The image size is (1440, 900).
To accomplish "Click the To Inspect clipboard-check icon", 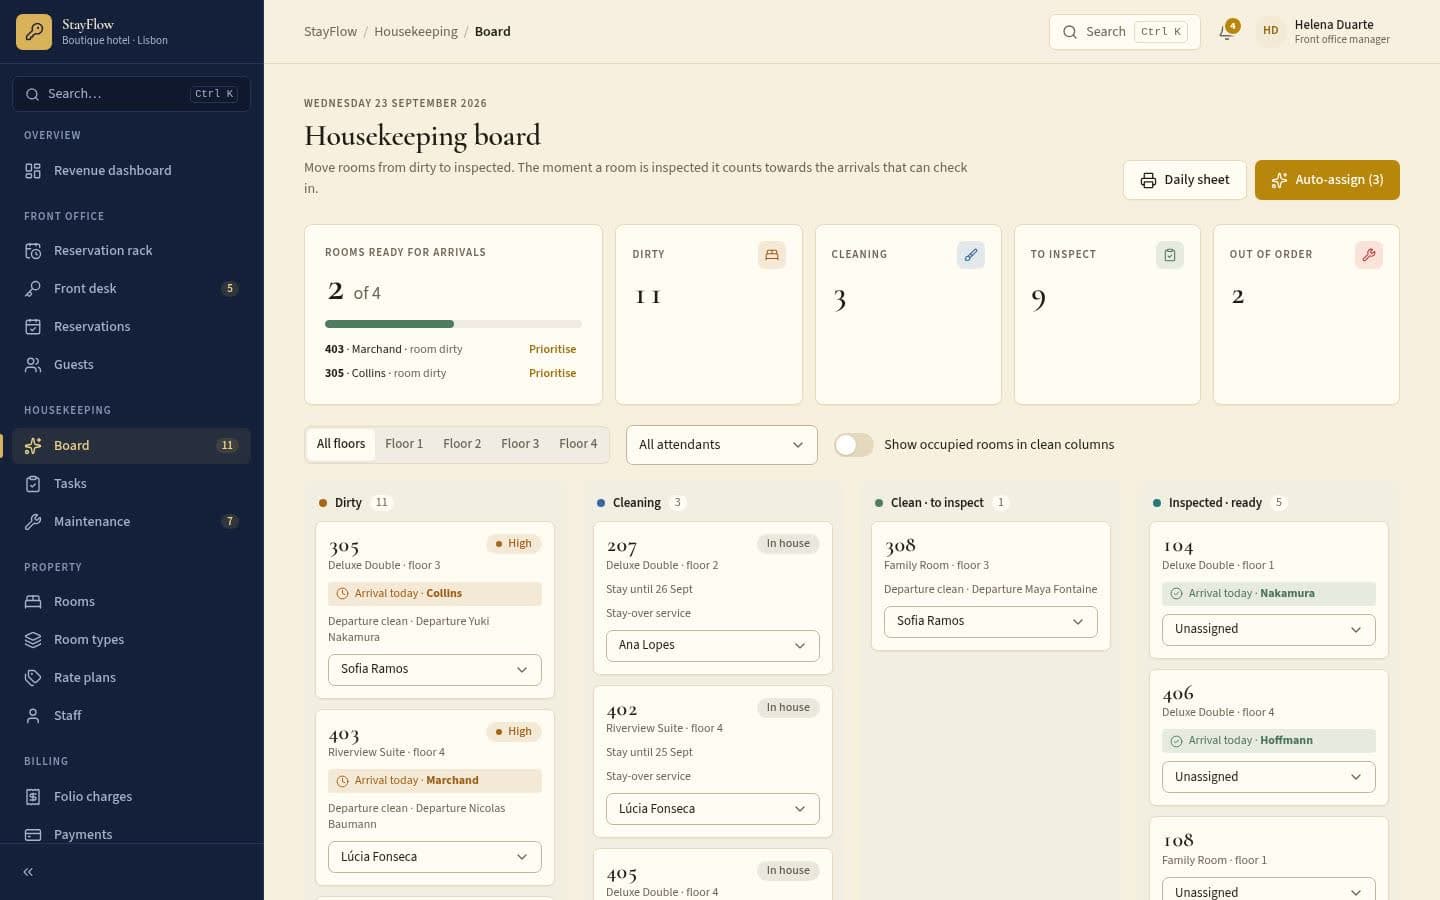I will point(1169,255).
